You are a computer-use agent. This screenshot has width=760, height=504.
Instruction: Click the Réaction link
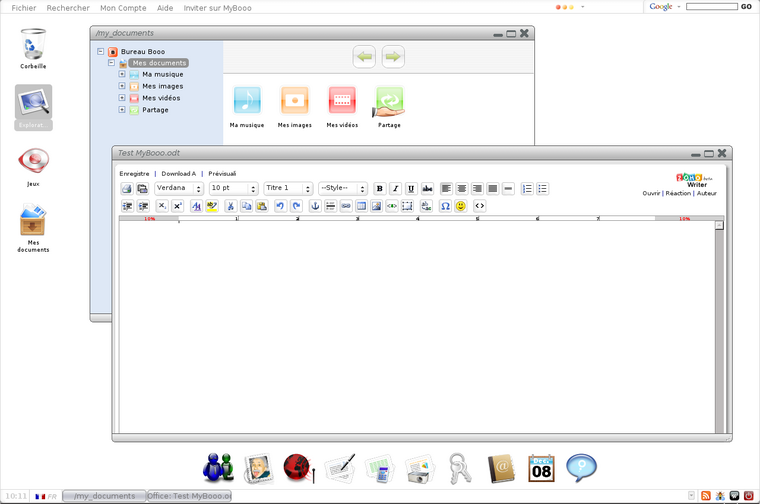point(678,193)
